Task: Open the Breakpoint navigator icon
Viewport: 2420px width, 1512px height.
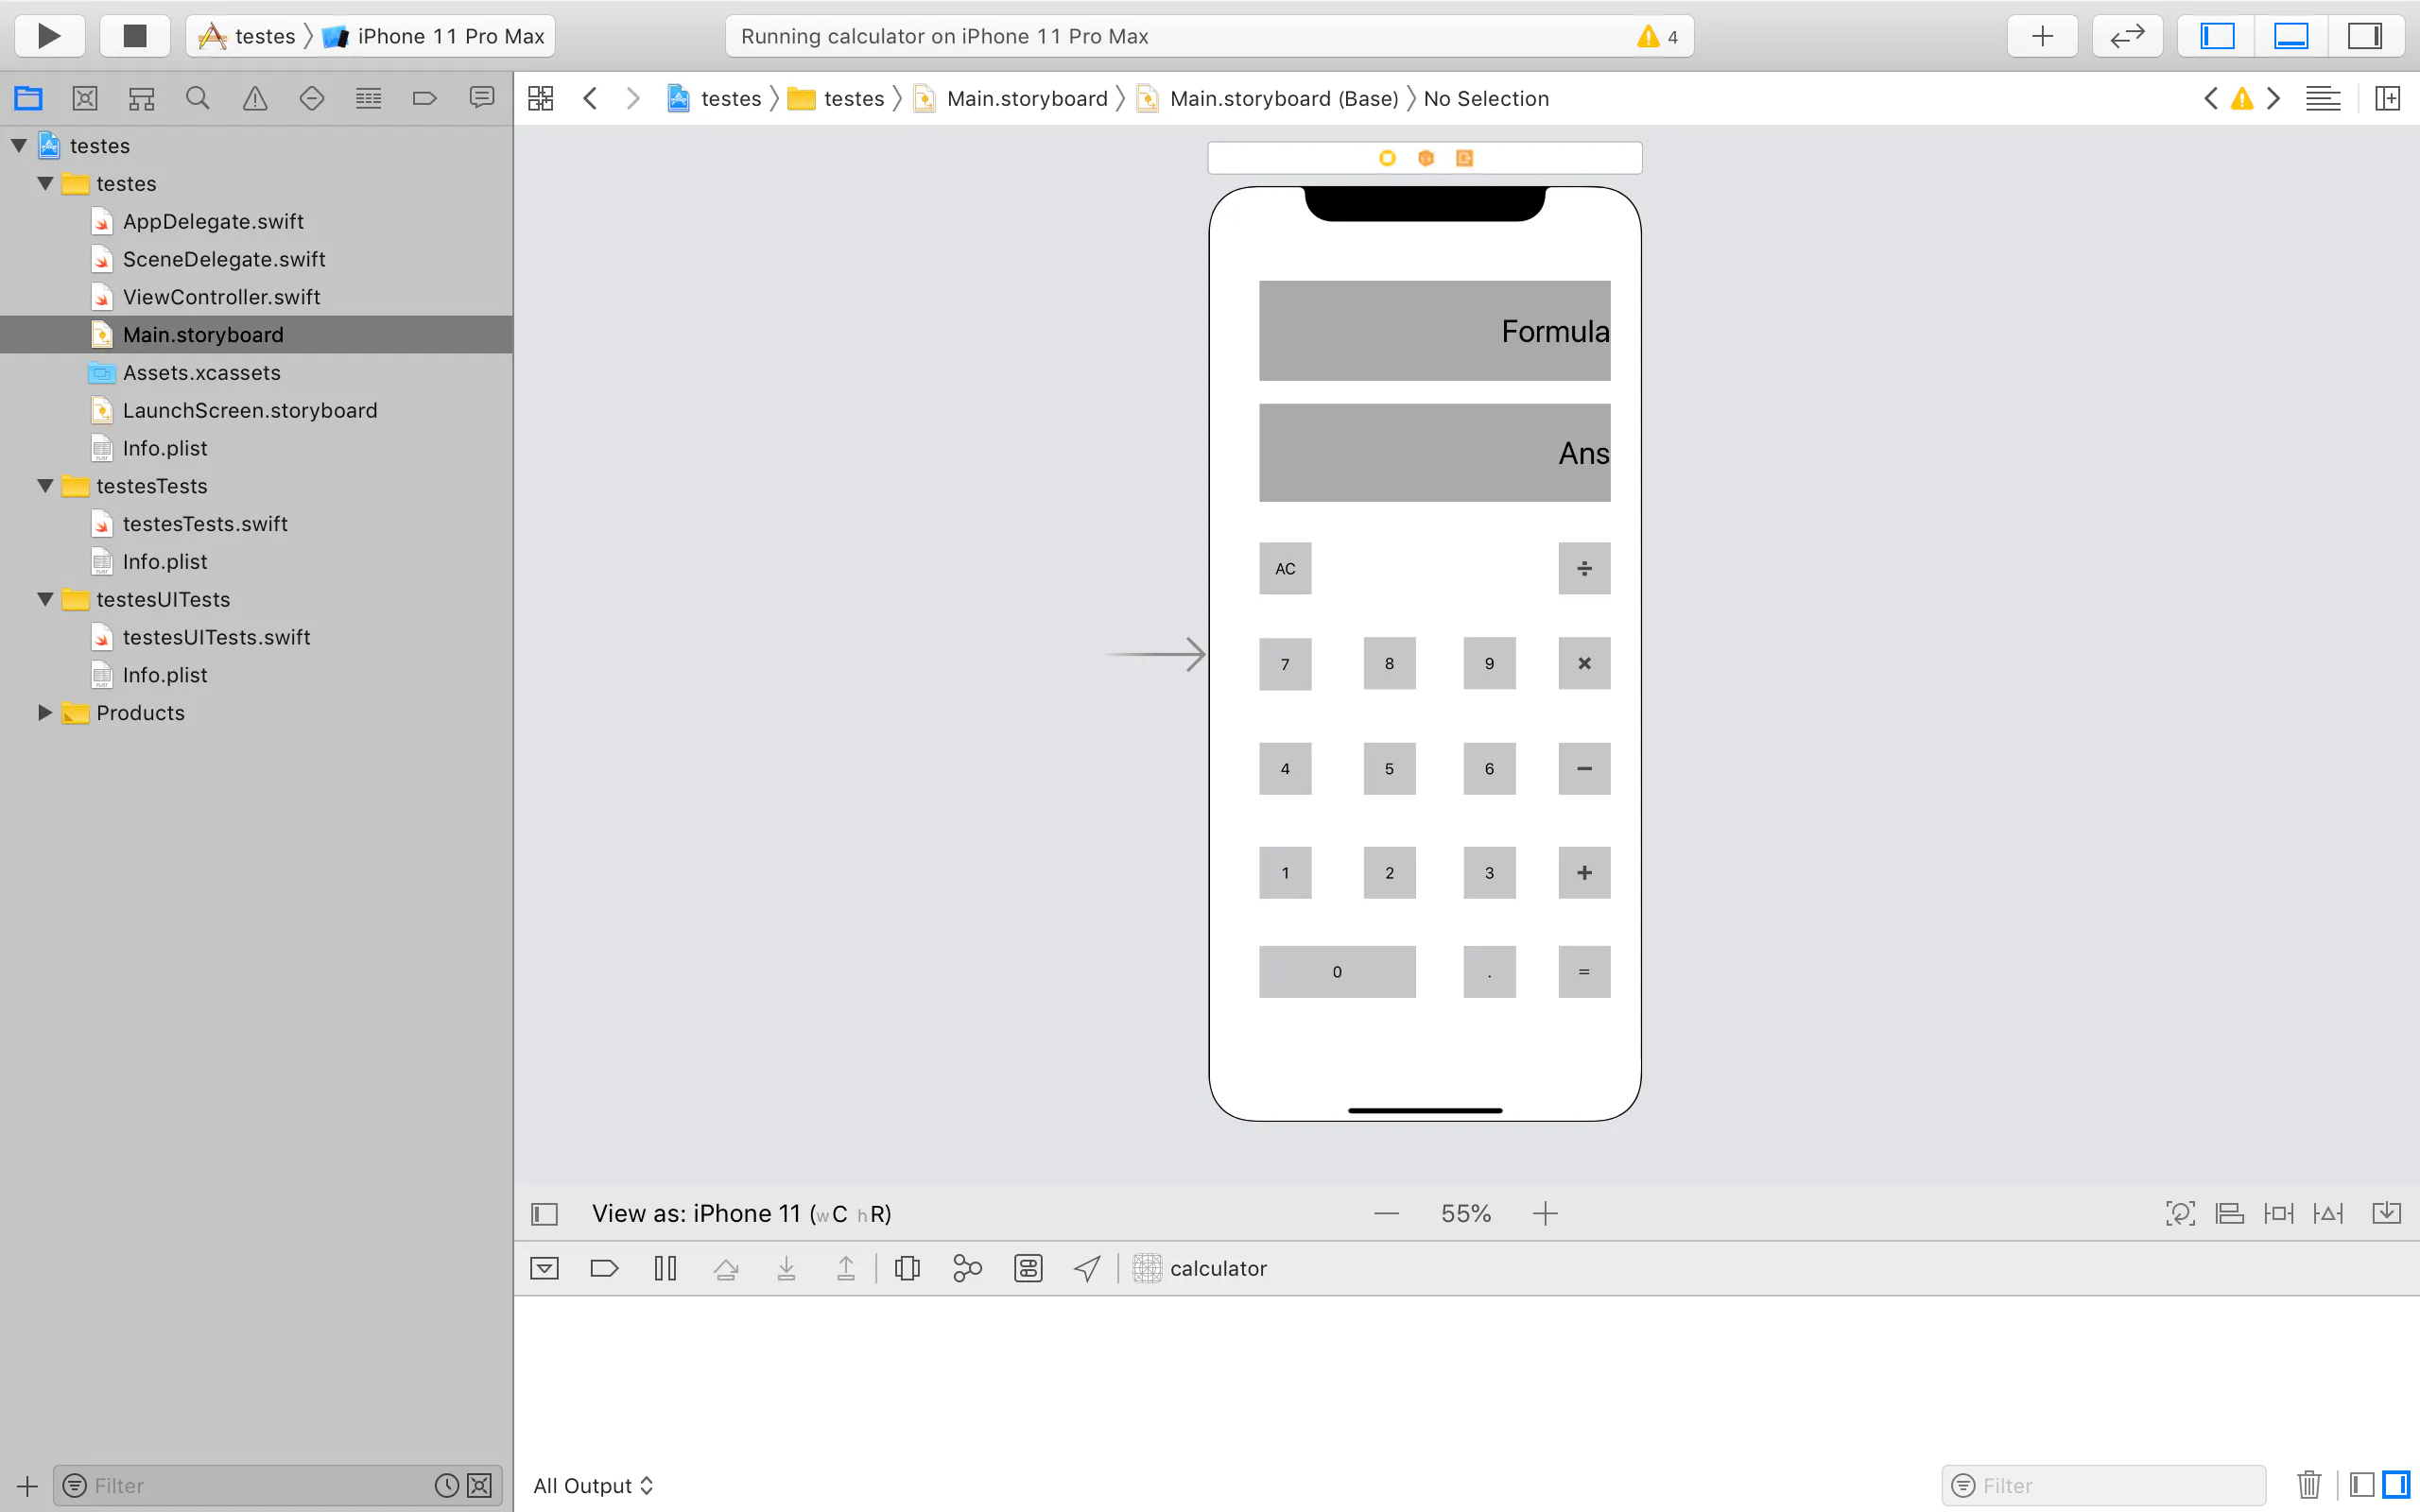Action: point(425,98)
